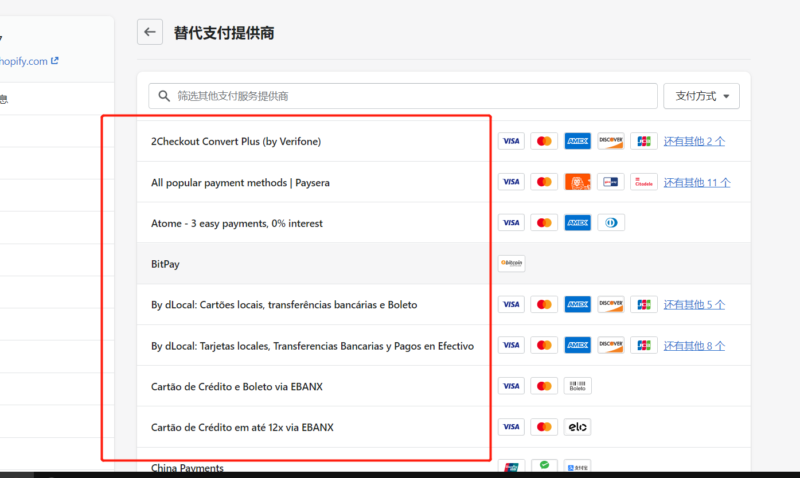Click Boleto icon in EBANX Boleto row
Screen dimensions: 800x478
(578, 386)
